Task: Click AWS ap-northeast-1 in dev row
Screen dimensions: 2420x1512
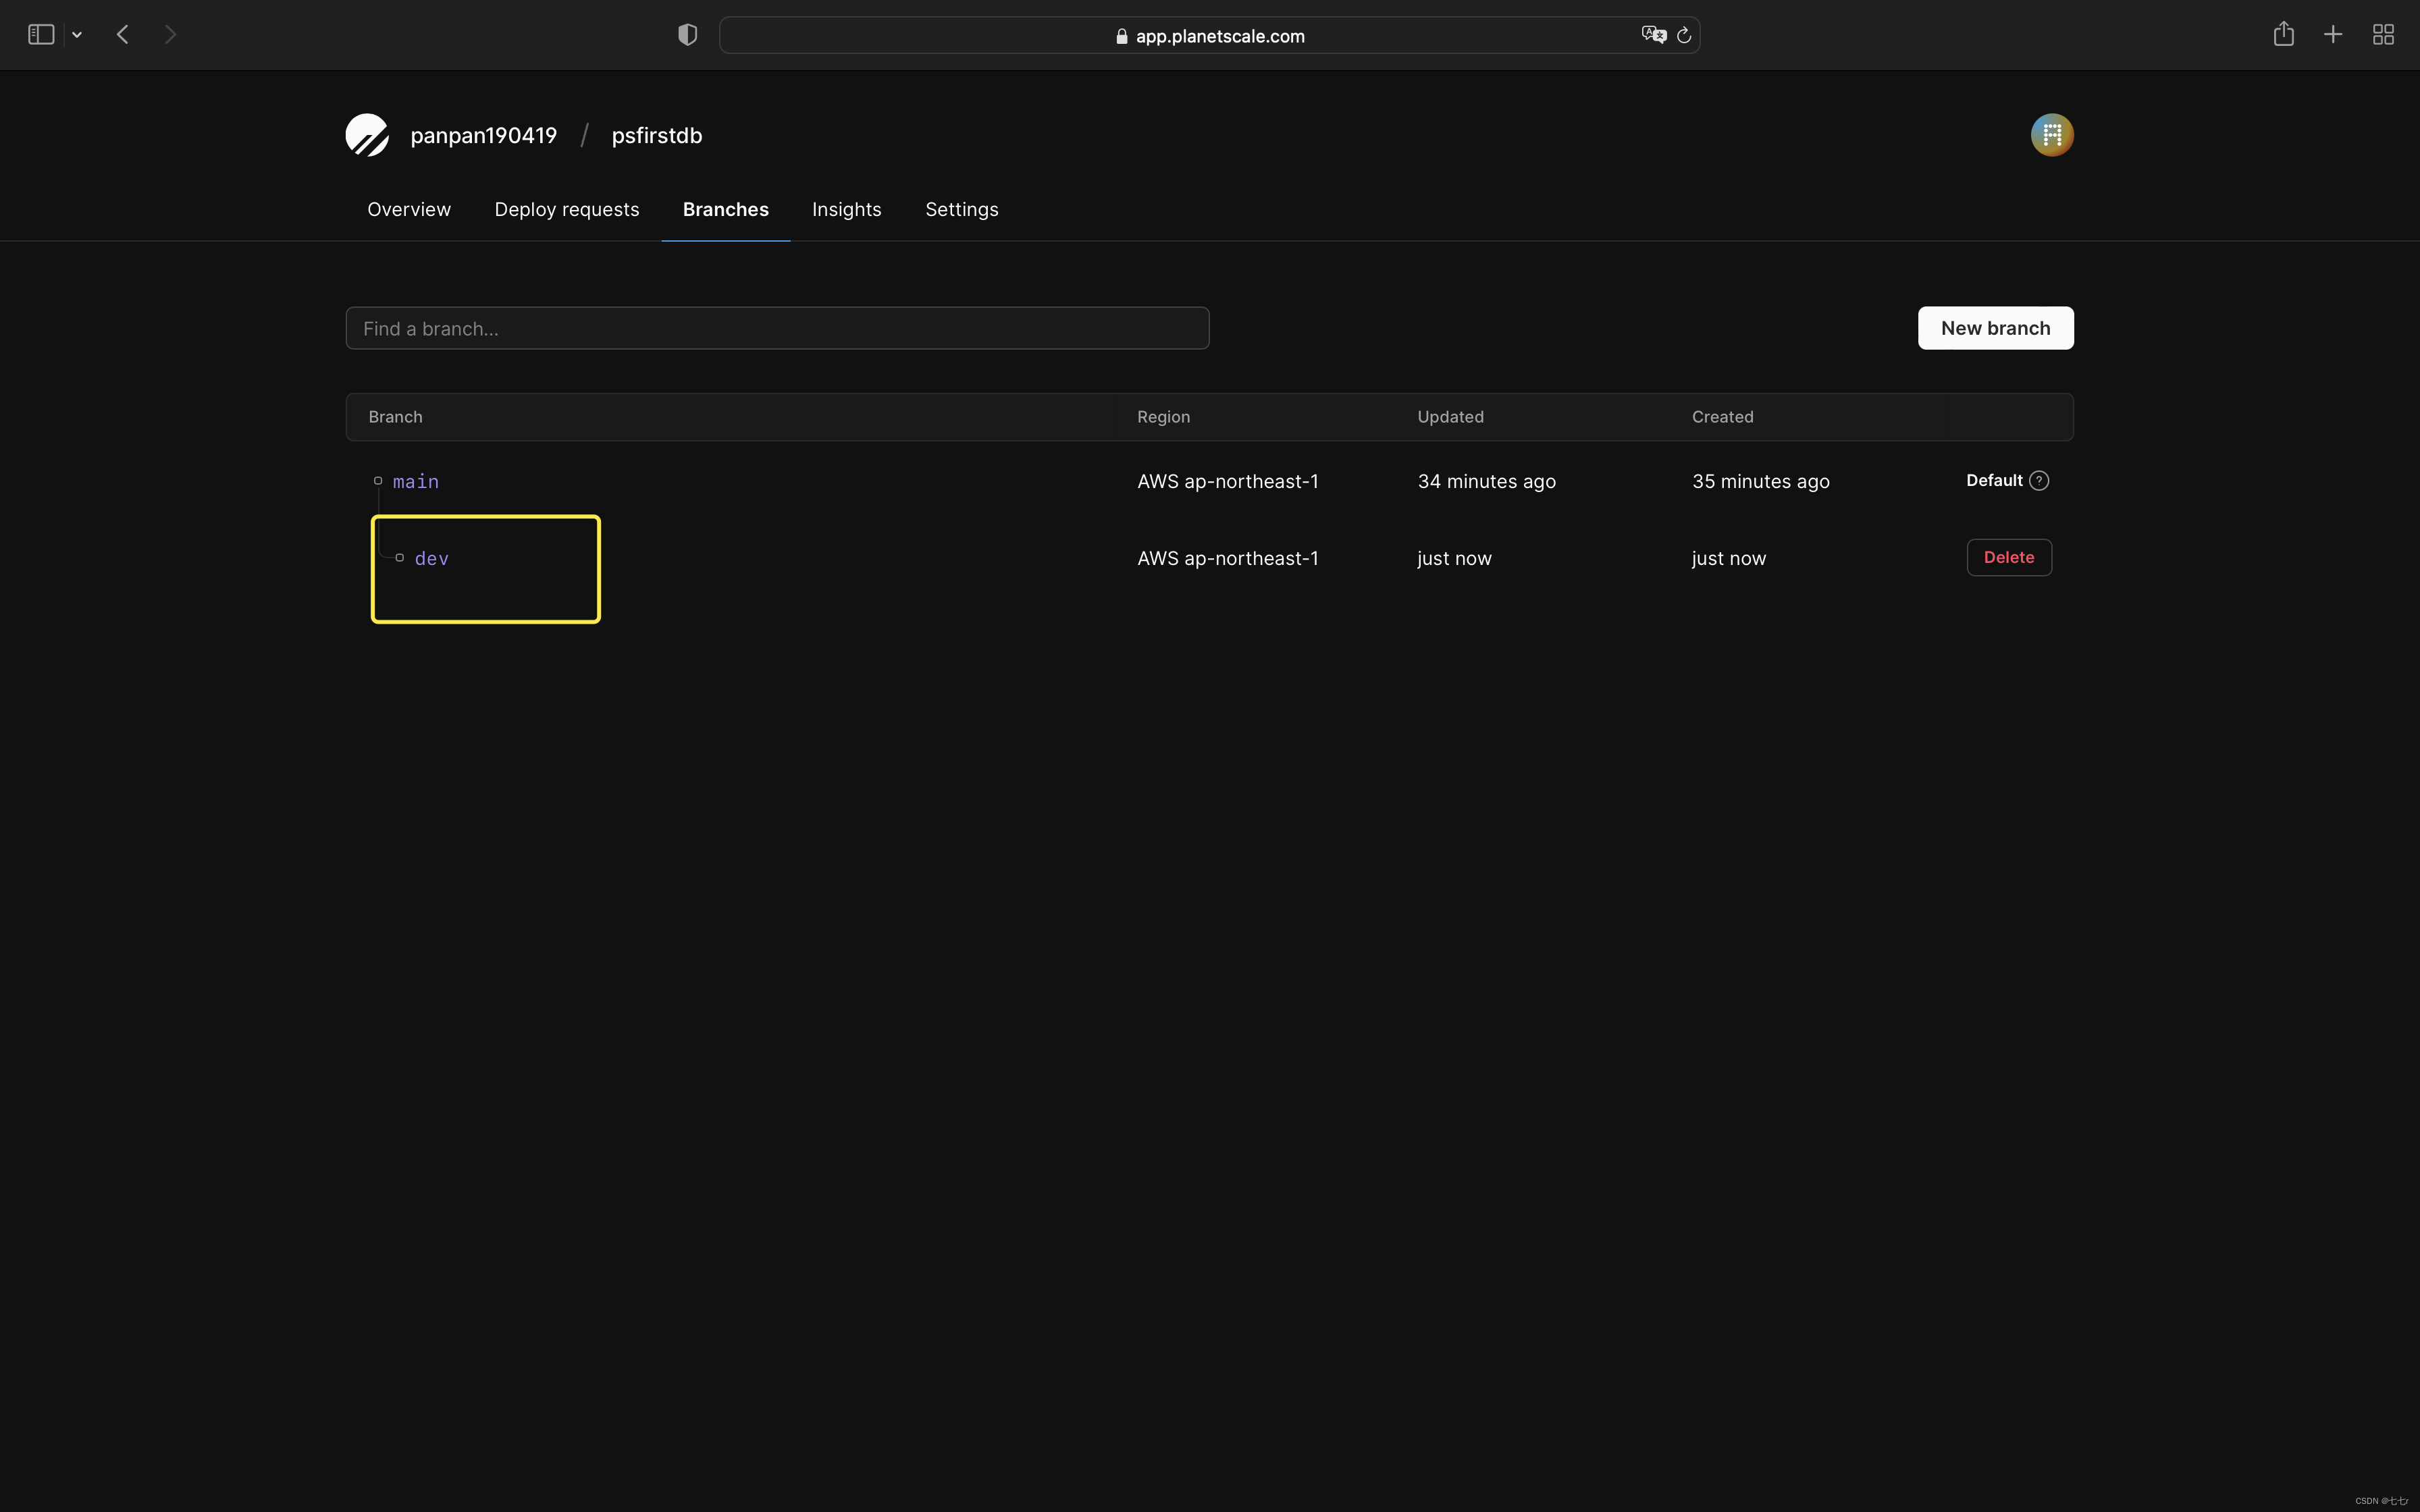Action: point(1228,559)
